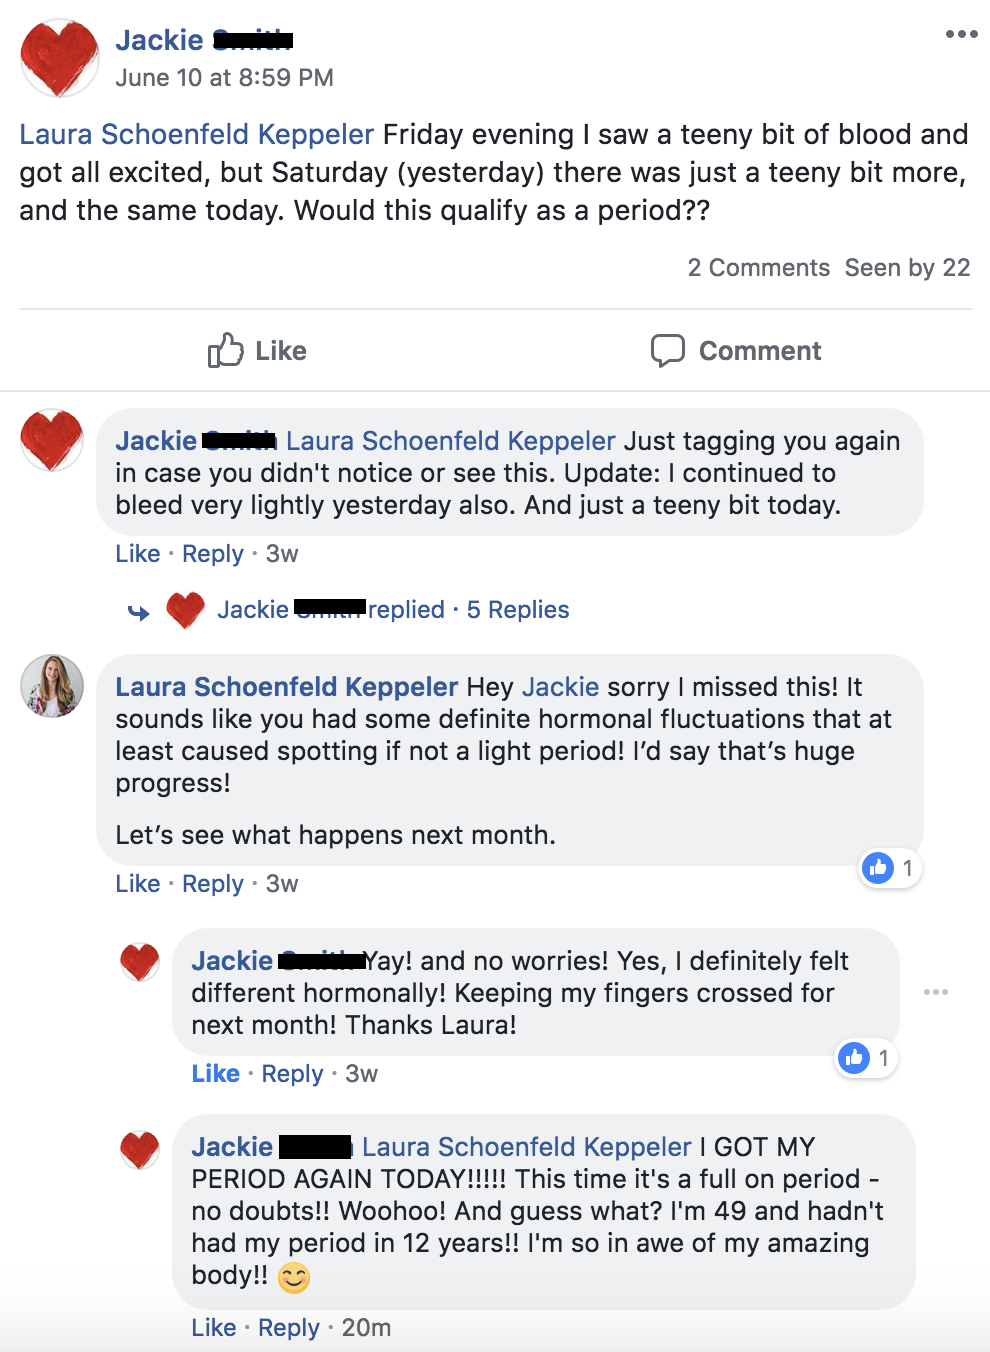The width and height of the screenshot is (990, 1352).
Task: Open the '2 Comments' count
Action: tap(758, 268)
